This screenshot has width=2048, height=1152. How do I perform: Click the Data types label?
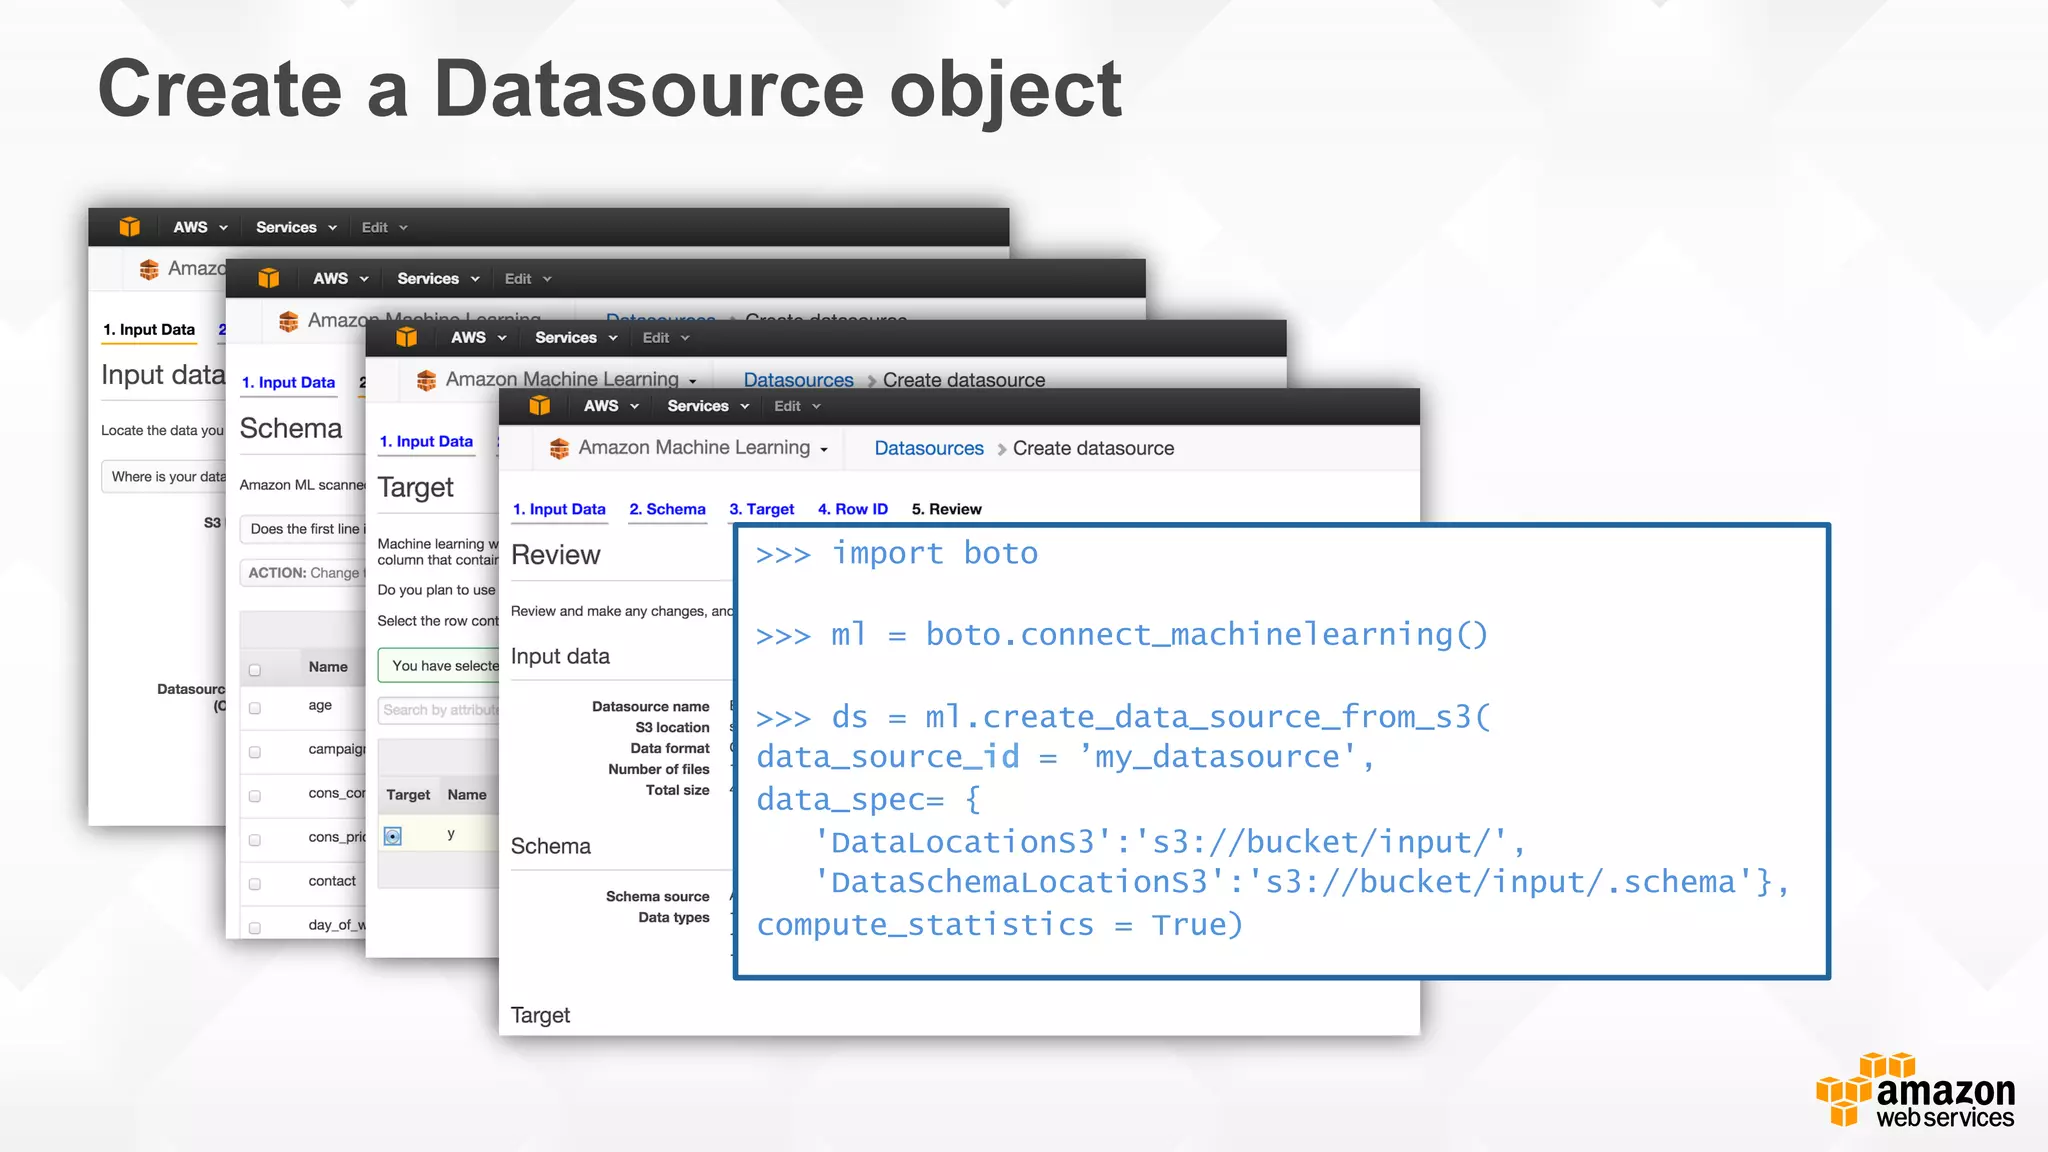click(x=674, y=917)
